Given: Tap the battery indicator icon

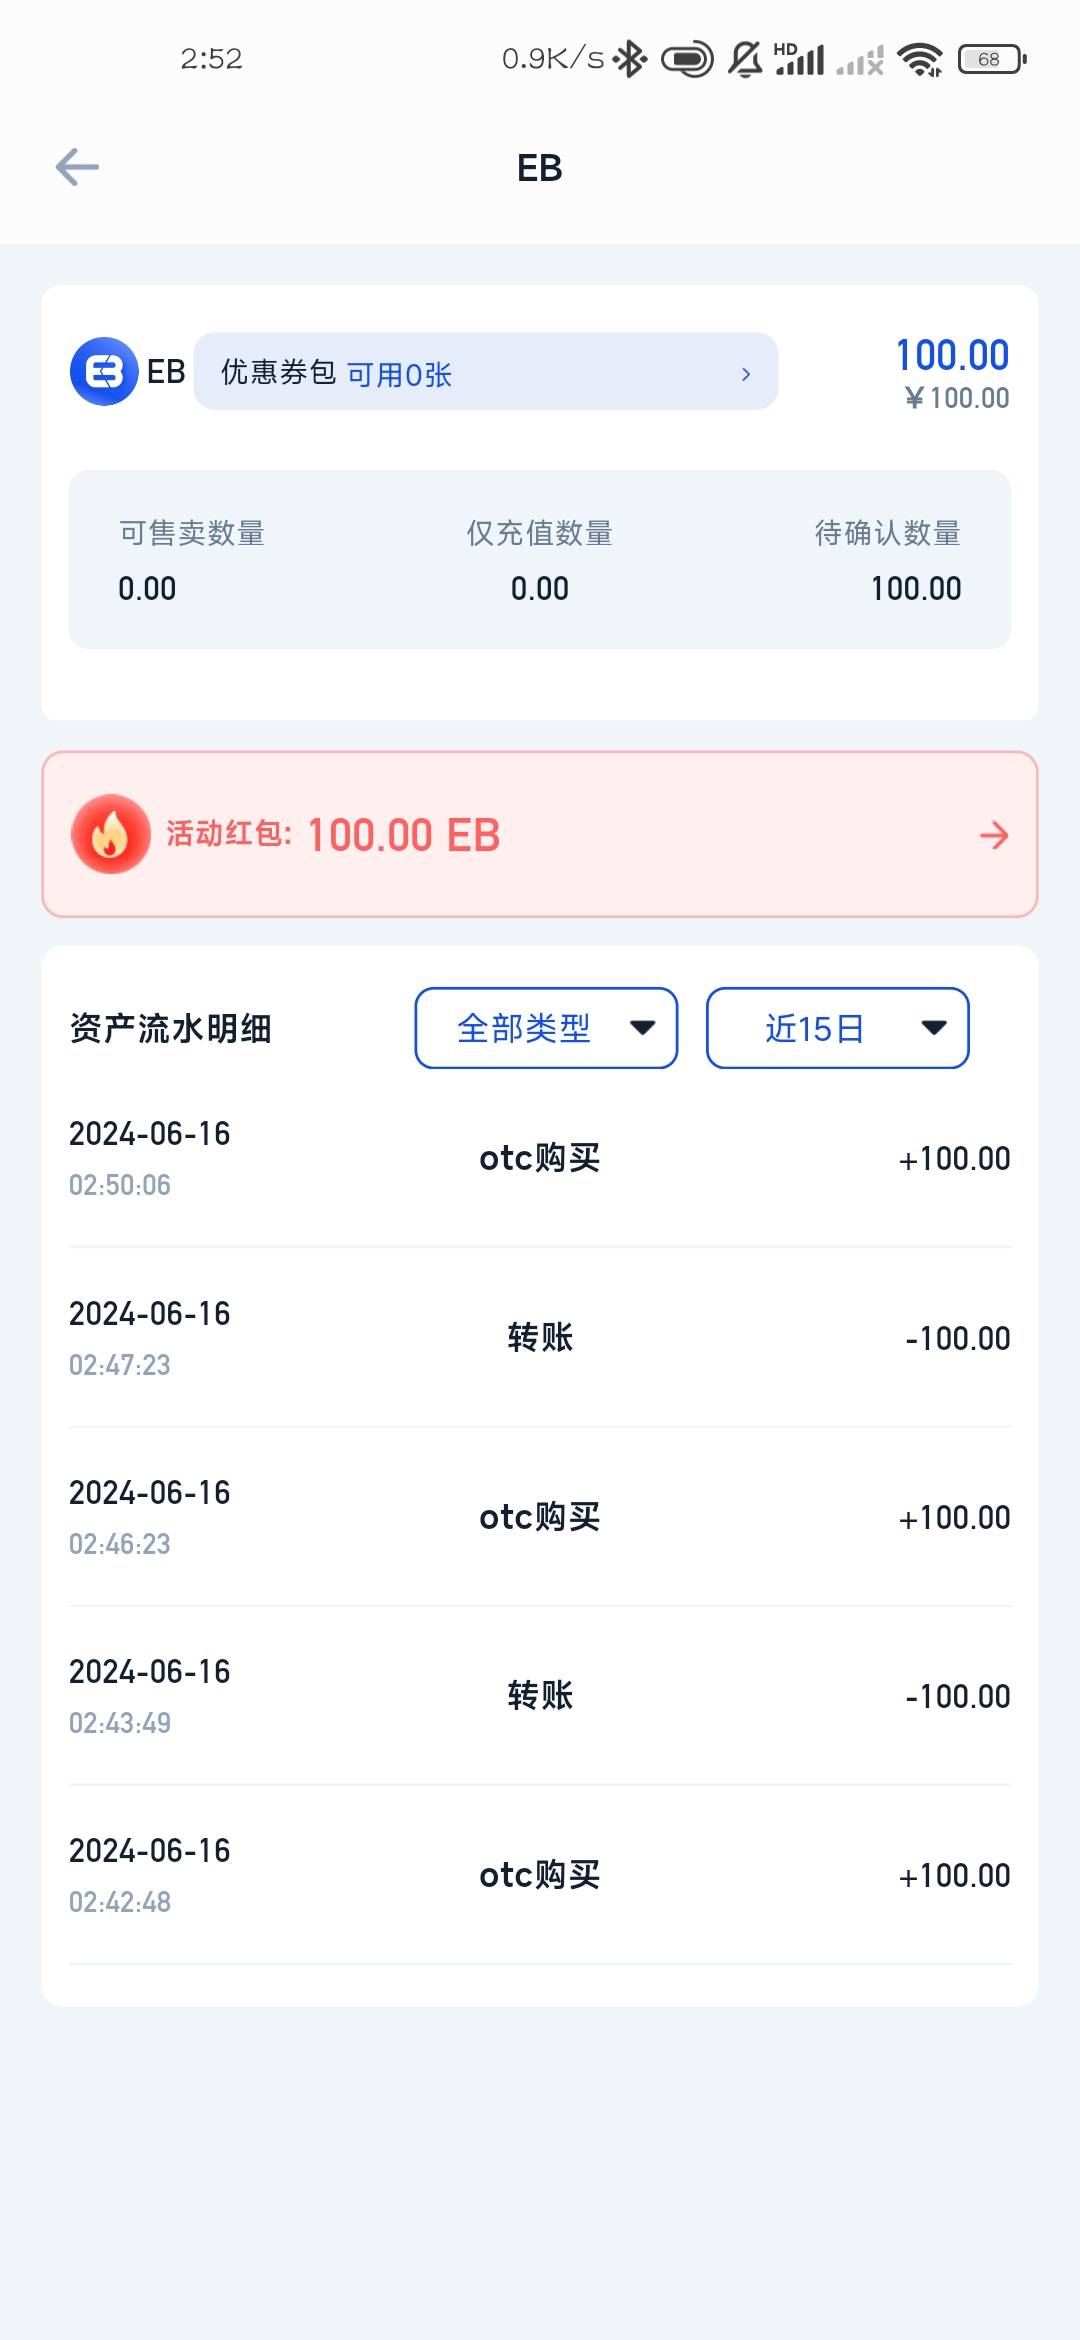Looking at the screenshot, I should (991, 59).
